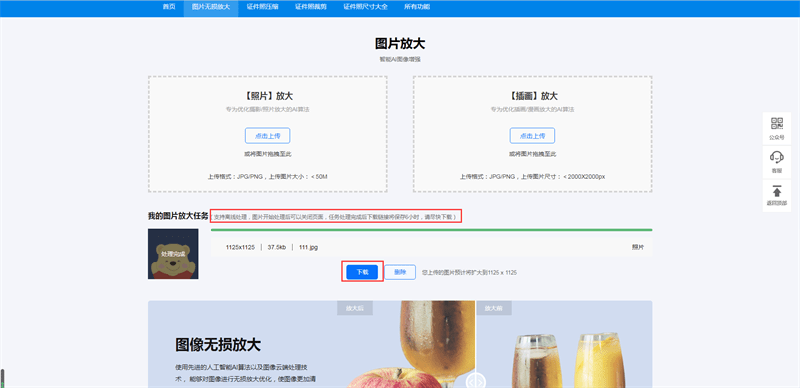Click the 图像无损放大 banner heading
Viewport: 800px width, 388px height.
coord(218,345)
